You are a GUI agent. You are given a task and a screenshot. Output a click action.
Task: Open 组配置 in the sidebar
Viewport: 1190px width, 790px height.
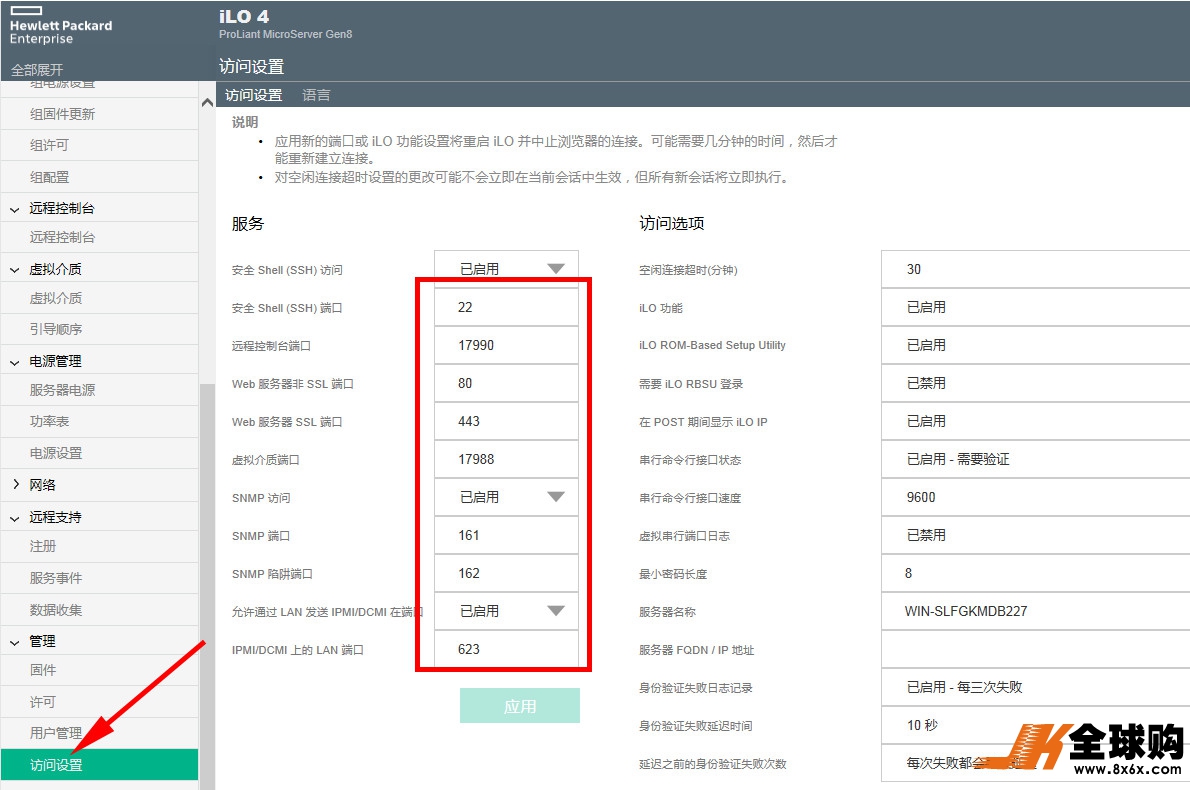coord(99,177)
